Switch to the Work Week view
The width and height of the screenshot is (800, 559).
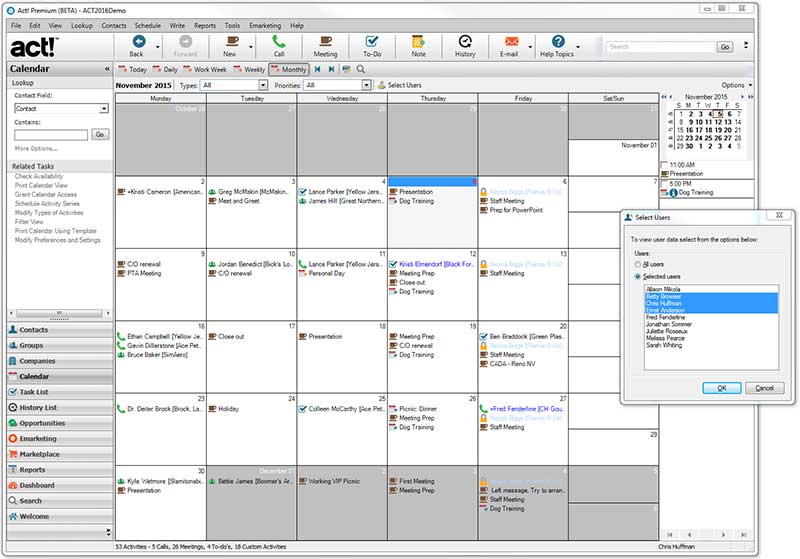coord(205,69)
